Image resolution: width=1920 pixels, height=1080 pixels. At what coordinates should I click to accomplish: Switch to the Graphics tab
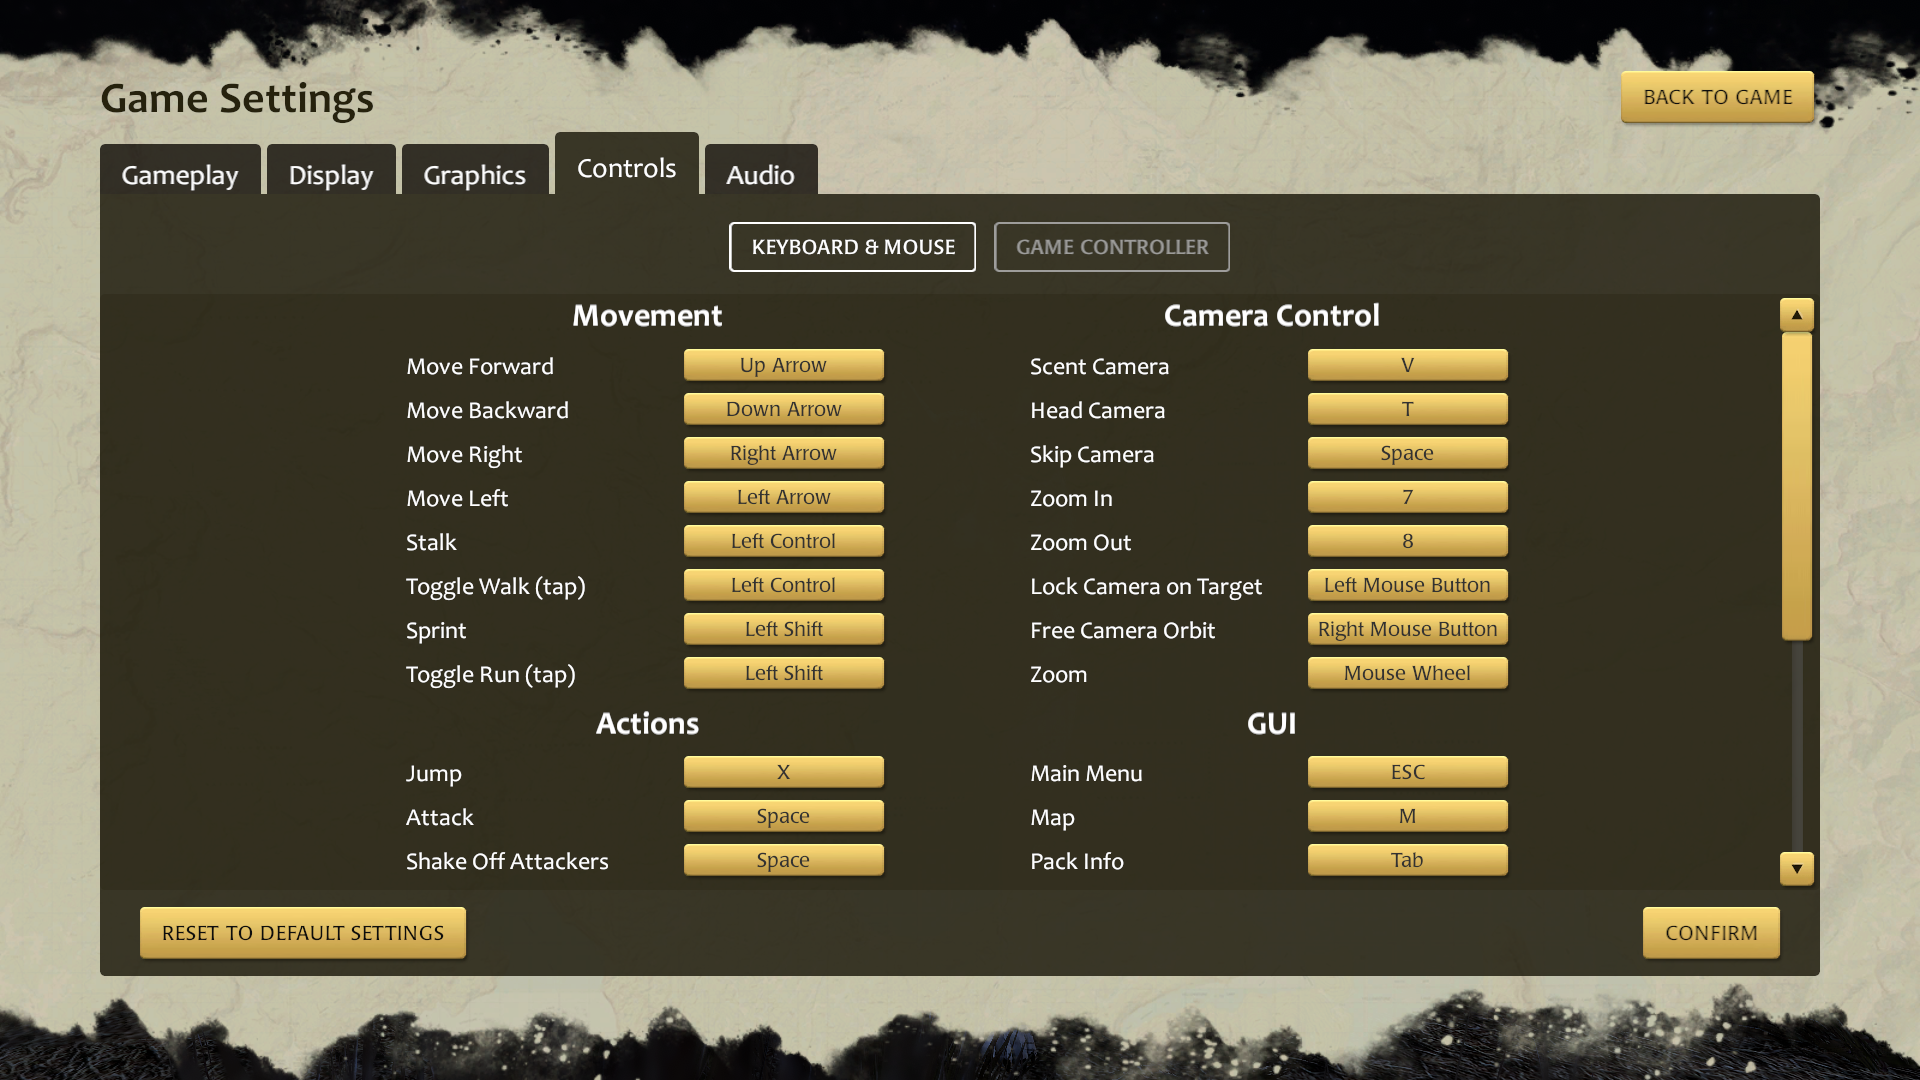[x=474, y=175]
